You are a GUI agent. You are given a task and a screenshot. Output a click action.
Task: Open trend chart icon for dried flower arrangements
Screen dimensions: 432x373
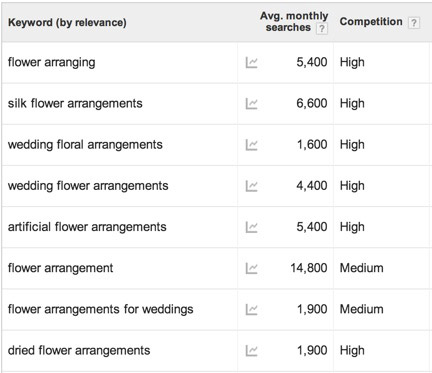tap(251, 351)
